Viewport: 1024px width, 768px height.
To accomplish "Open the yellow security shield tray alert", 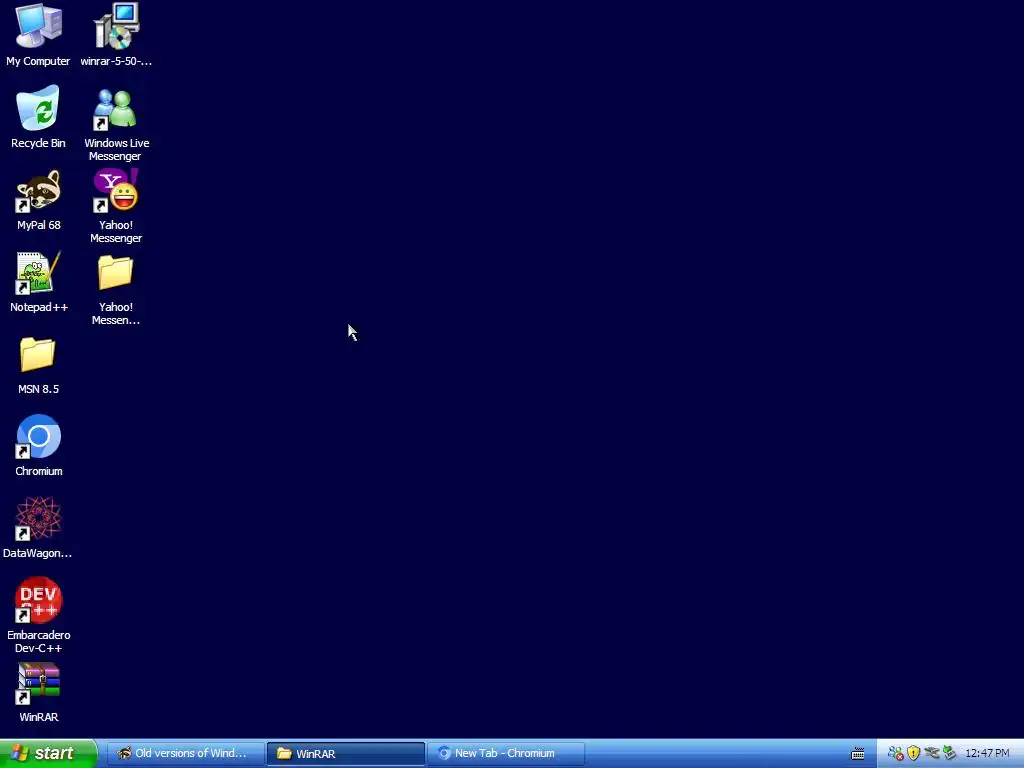I will (914, 754).
